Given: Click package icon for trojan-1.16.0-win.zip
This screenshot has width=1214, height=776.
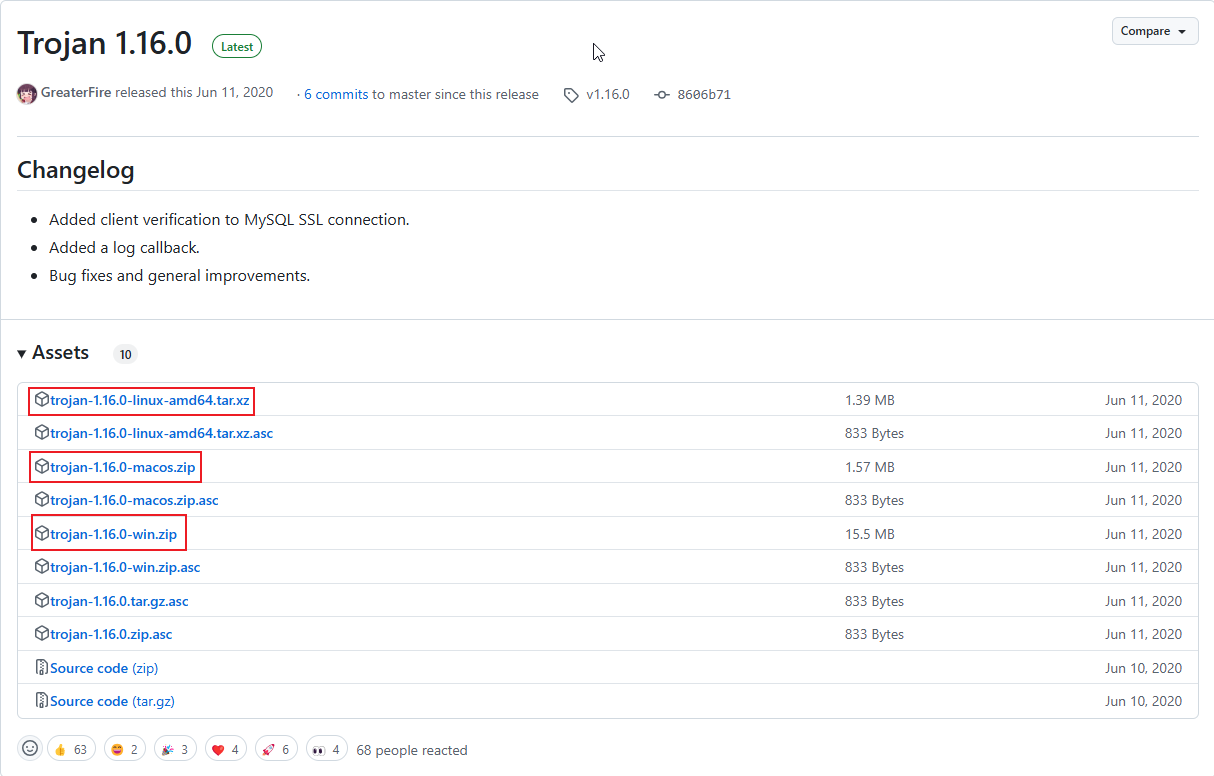Looking at the screenshot, I should click(42, 534).
